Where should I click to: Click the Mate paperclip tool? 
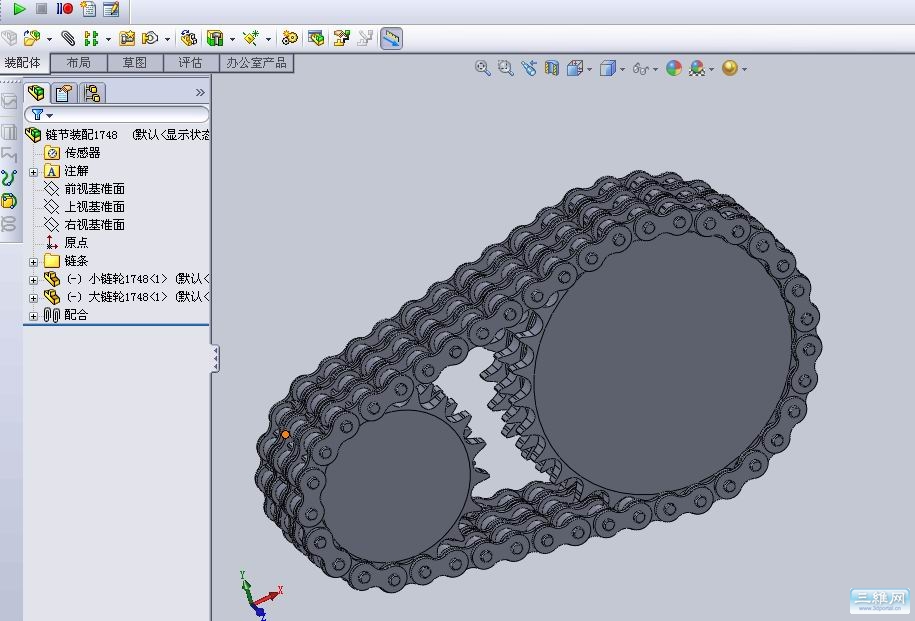click(68, 39)
